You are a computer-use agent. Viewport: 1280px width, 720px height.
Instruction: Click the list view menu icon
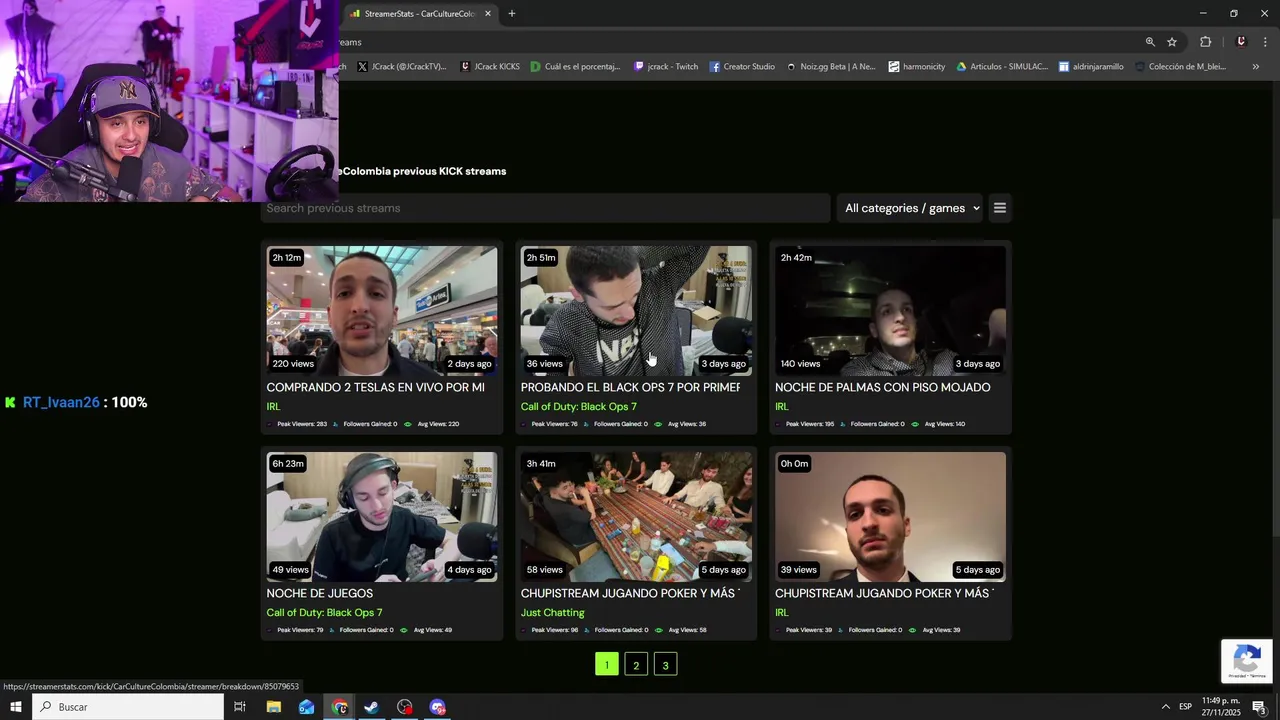(999, 208)
